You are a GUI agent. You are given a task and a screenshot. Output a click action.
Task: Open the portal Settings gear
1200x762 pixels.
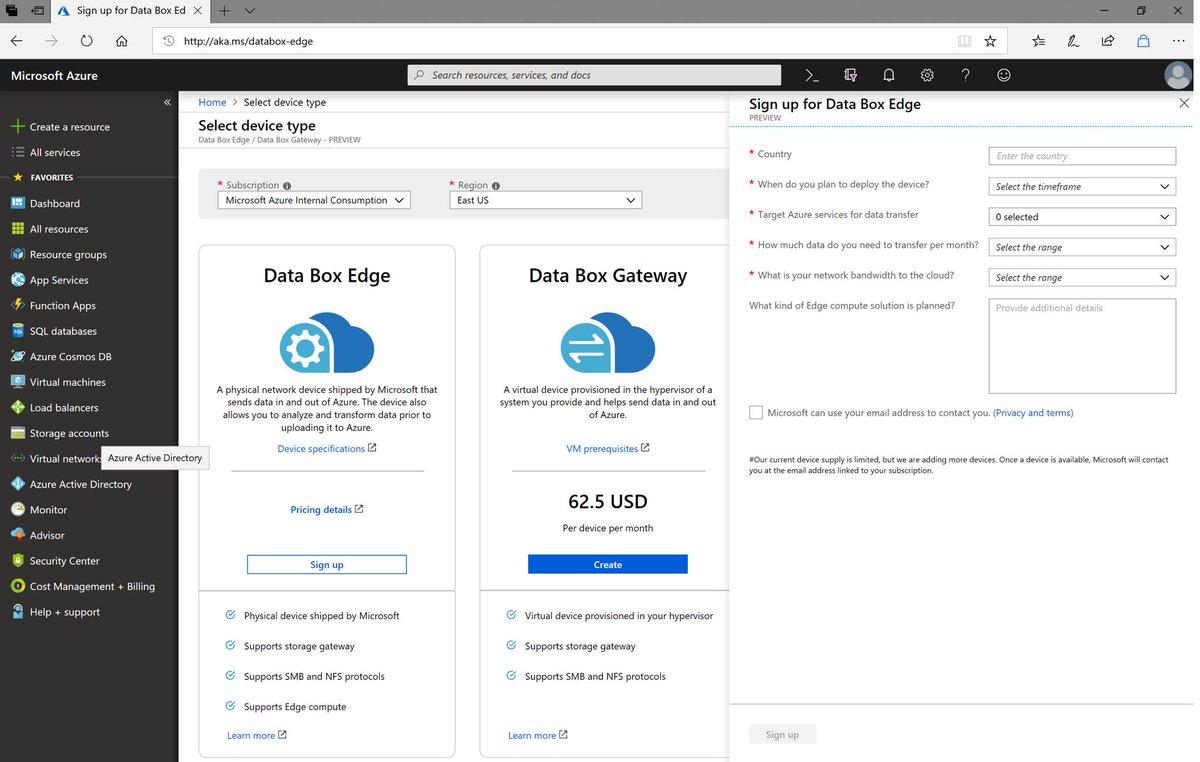click(x=926, y=75)
